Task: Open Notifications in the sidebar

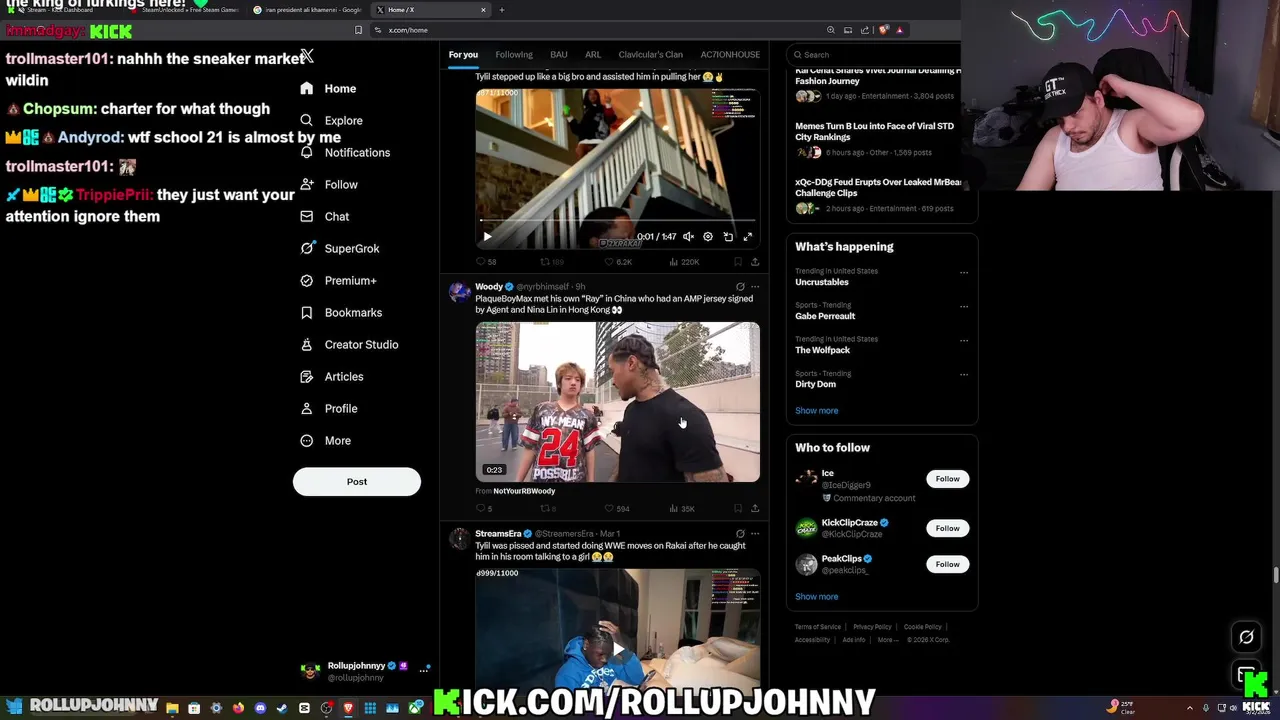Action: 345,152
